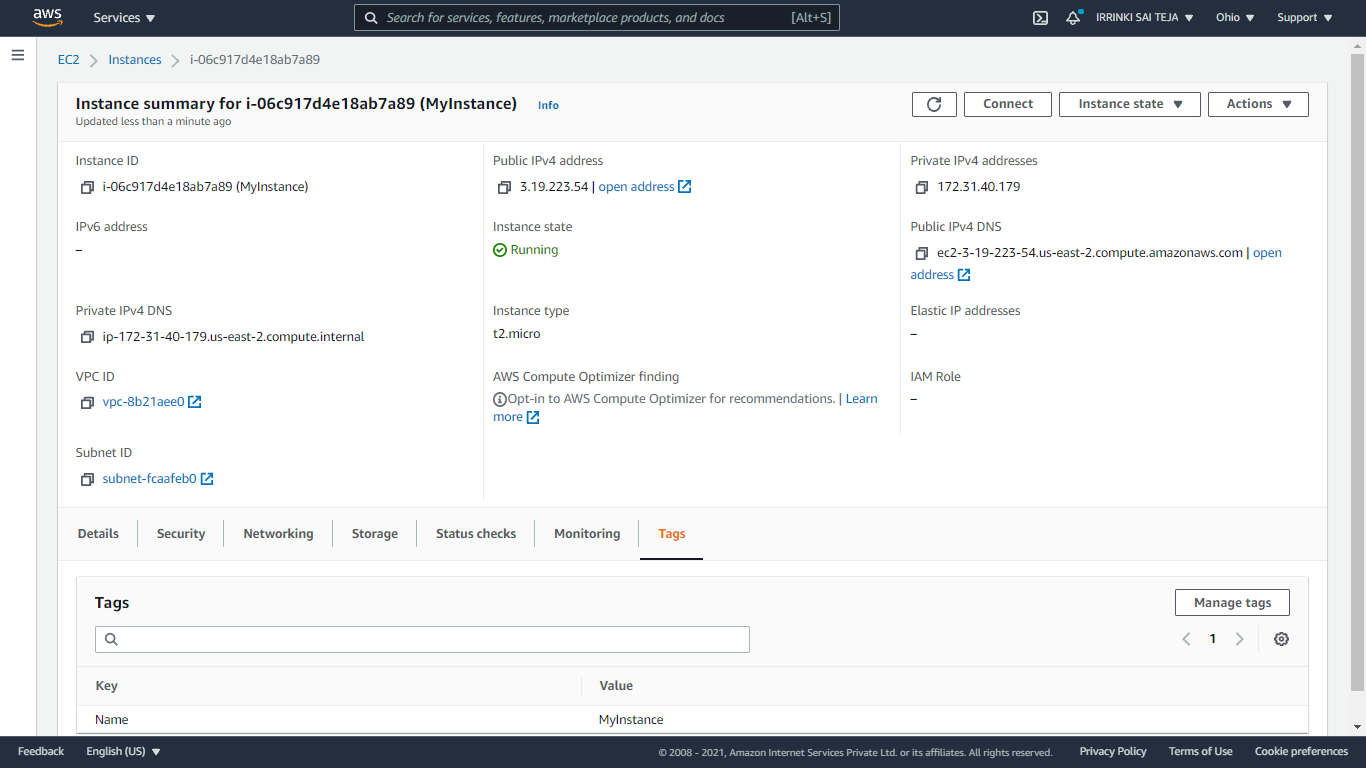The width and height of the screenshot is (1366, 768).
Task: Open the Terms of Use footer link
Action: 1200,751
